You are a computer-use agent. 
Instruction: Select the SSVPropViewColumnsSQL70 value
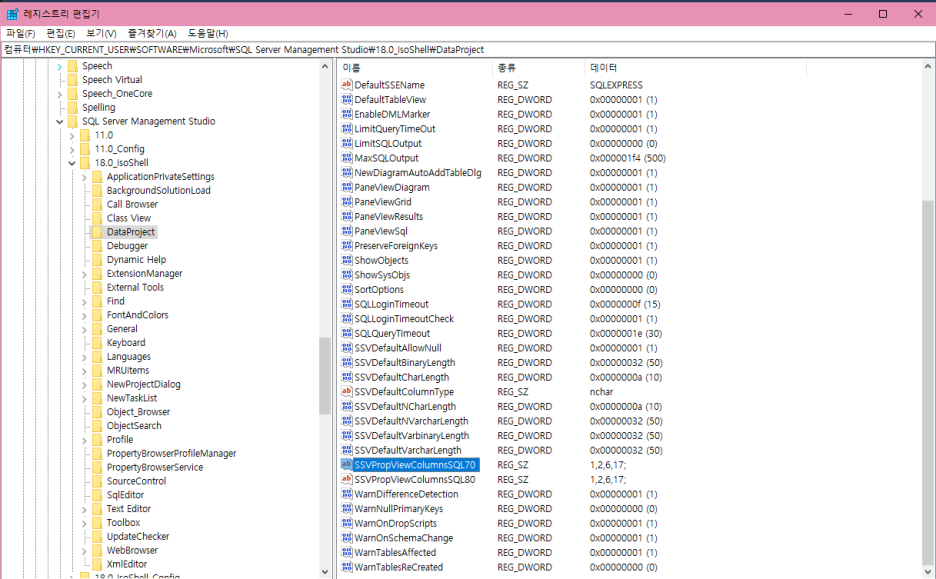coord(415,464)
